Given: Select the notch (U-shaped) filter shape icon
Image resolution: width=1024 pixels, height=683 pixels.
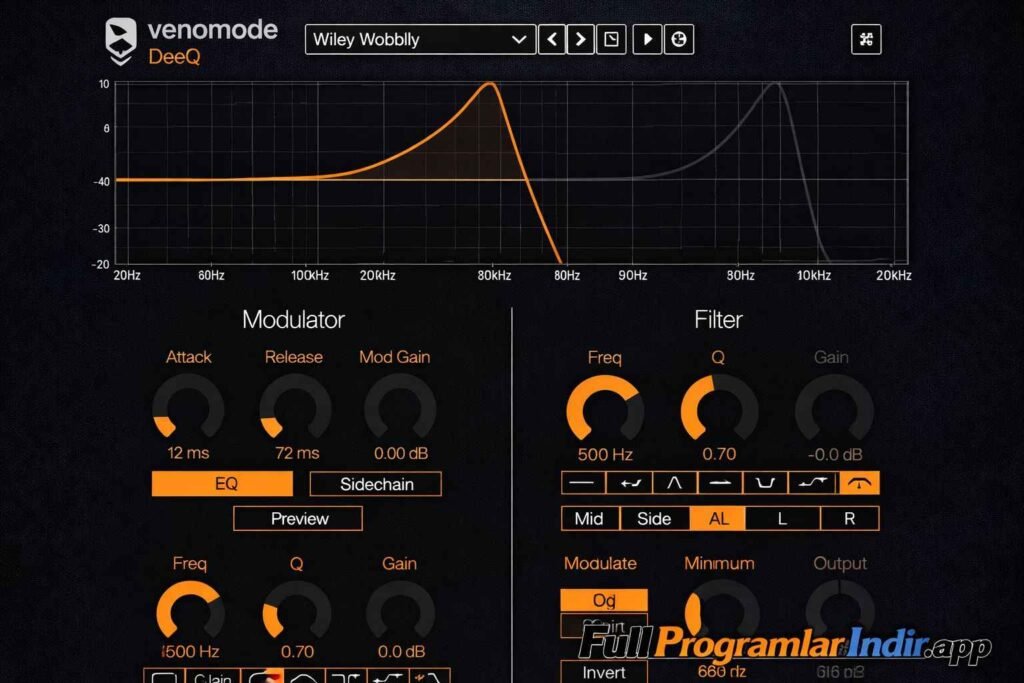Looking at the screenshot, I should coord(767,483).
